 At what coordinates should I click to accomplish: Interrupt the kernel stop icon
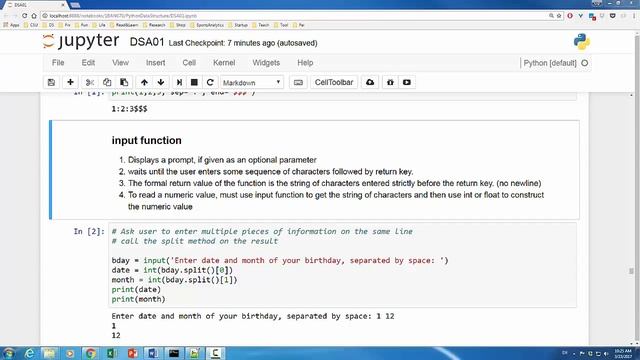coord(194,82)
